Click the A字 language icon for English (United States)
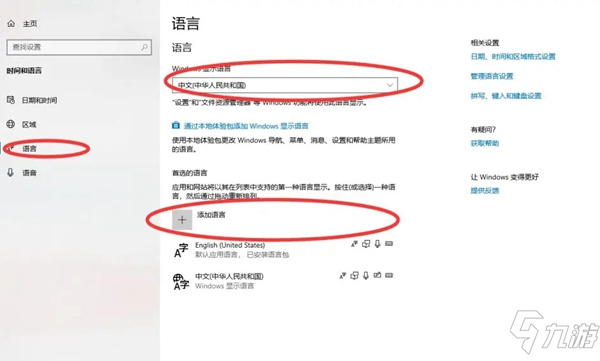Screen dimensions: 600x361 pyautogui.click(x=181, y=250)
